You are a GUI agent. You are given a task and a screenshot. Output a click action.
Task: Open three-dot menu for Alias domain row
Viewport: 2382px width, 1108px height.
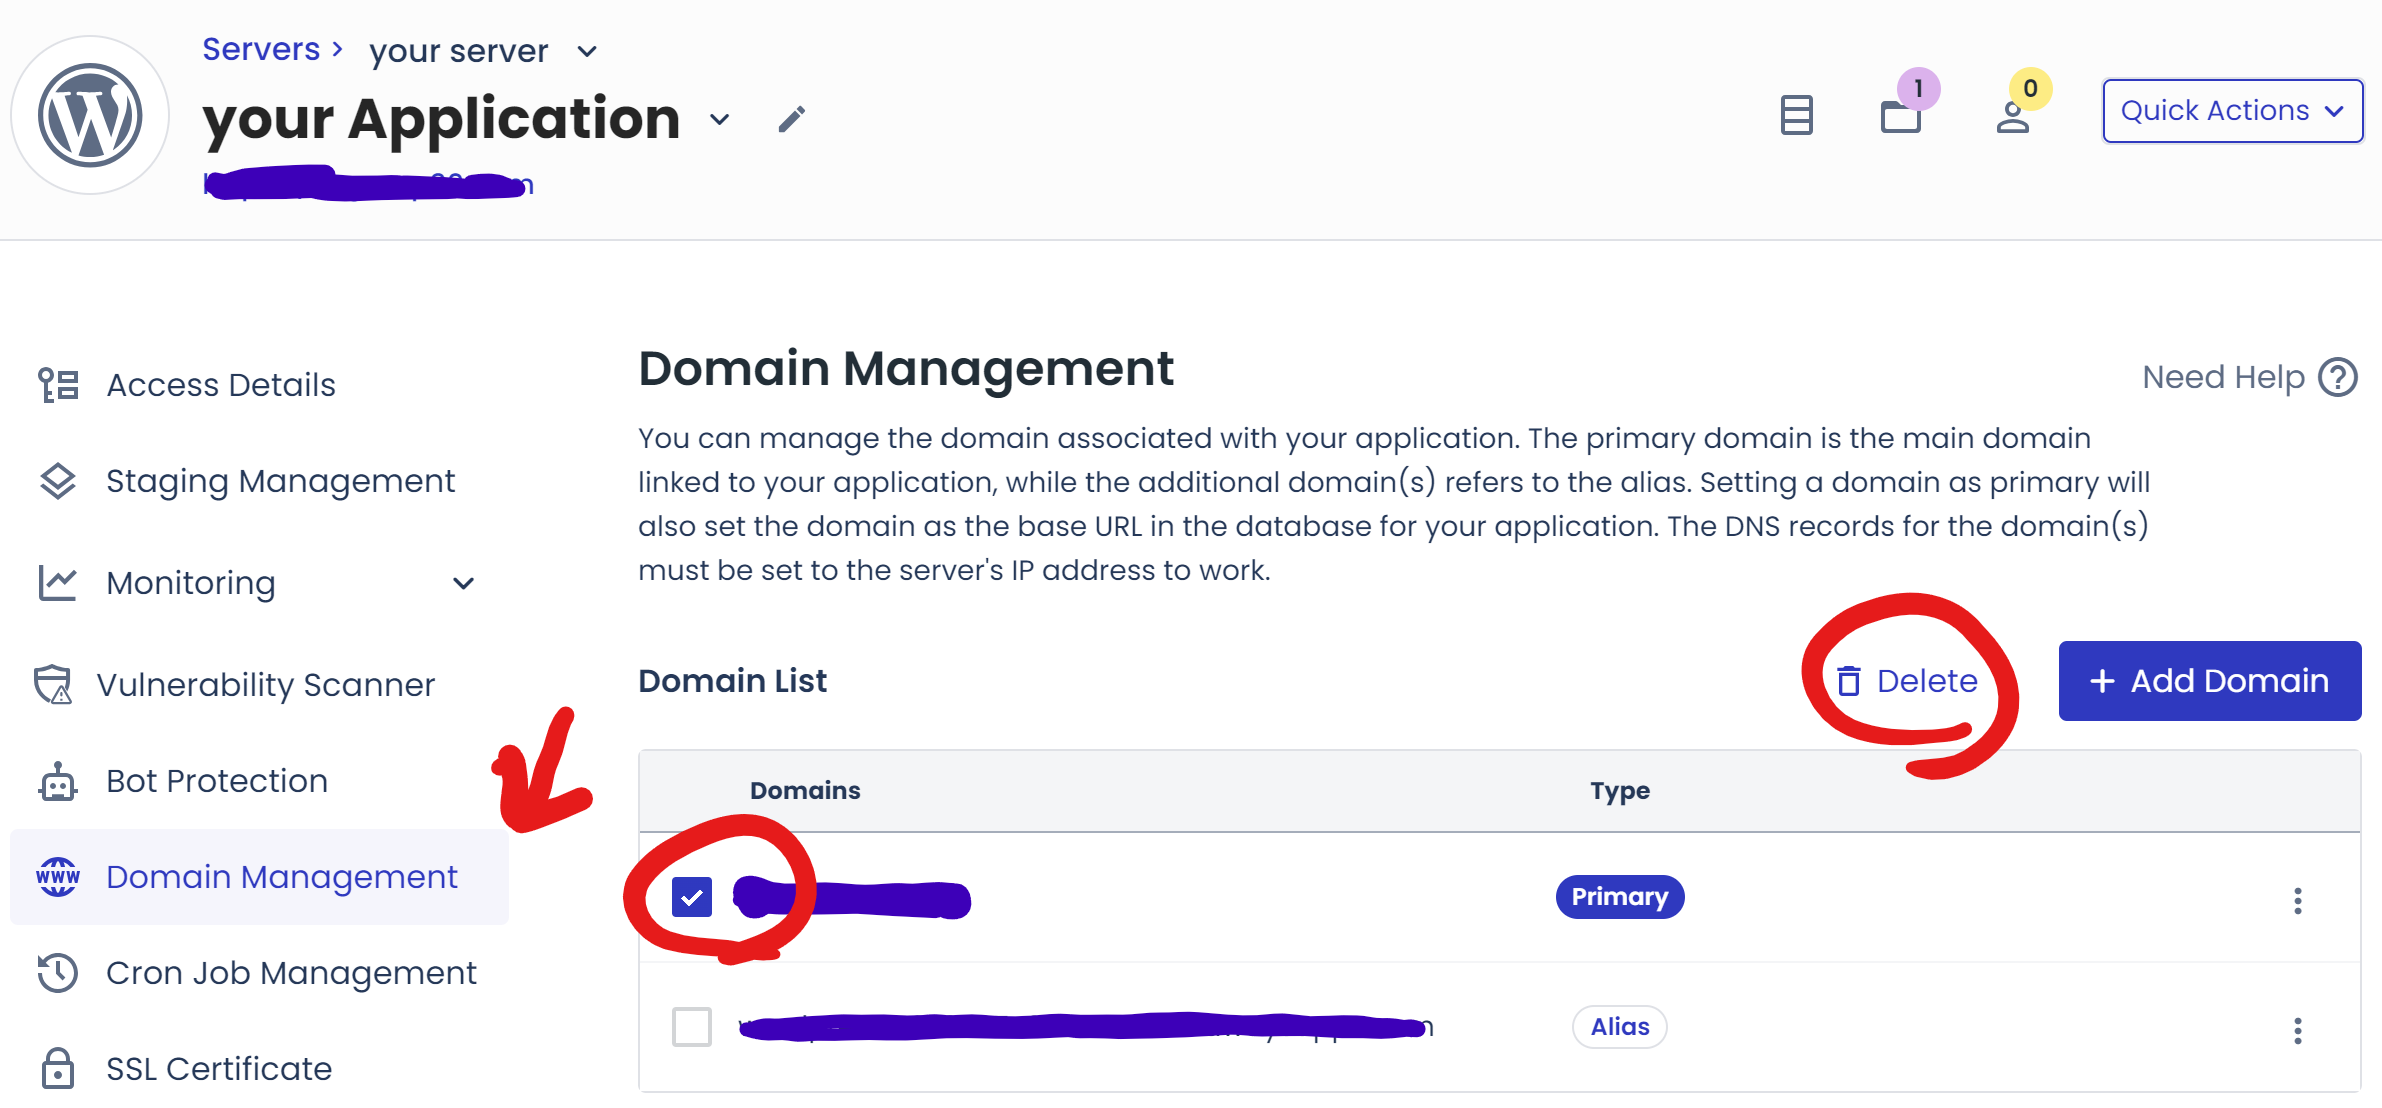2298,1030
